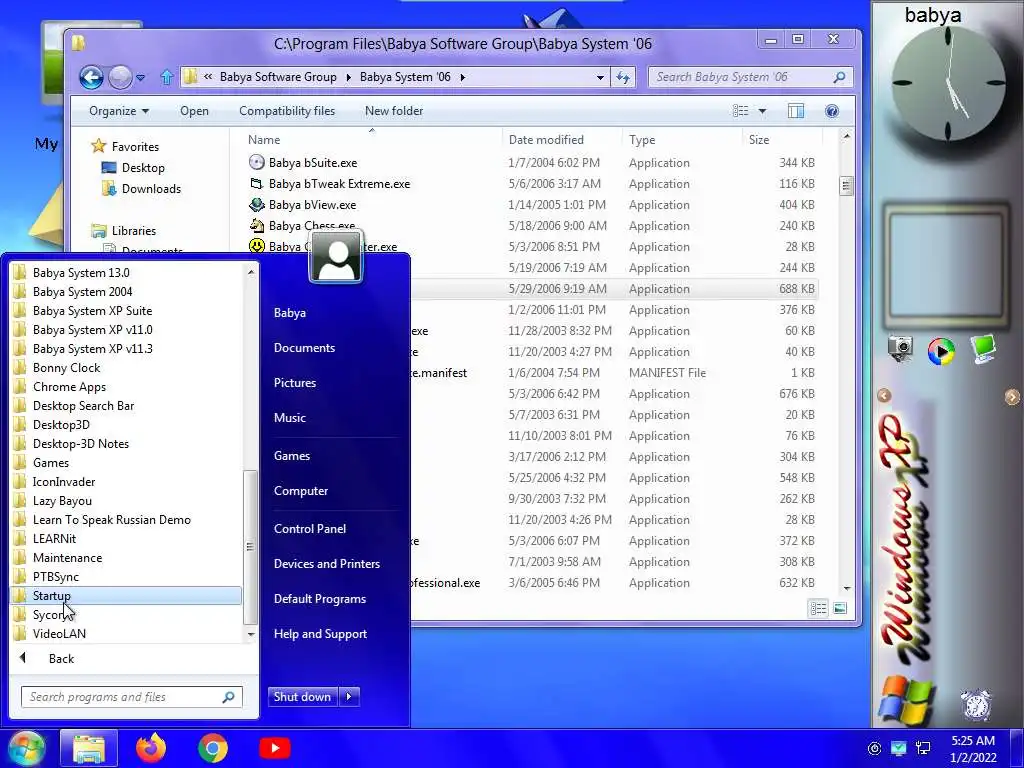The width and height of the screenshot is (1024, 768).
Task: Expand Shut down options arrow
Action: [x=349, y=697]
